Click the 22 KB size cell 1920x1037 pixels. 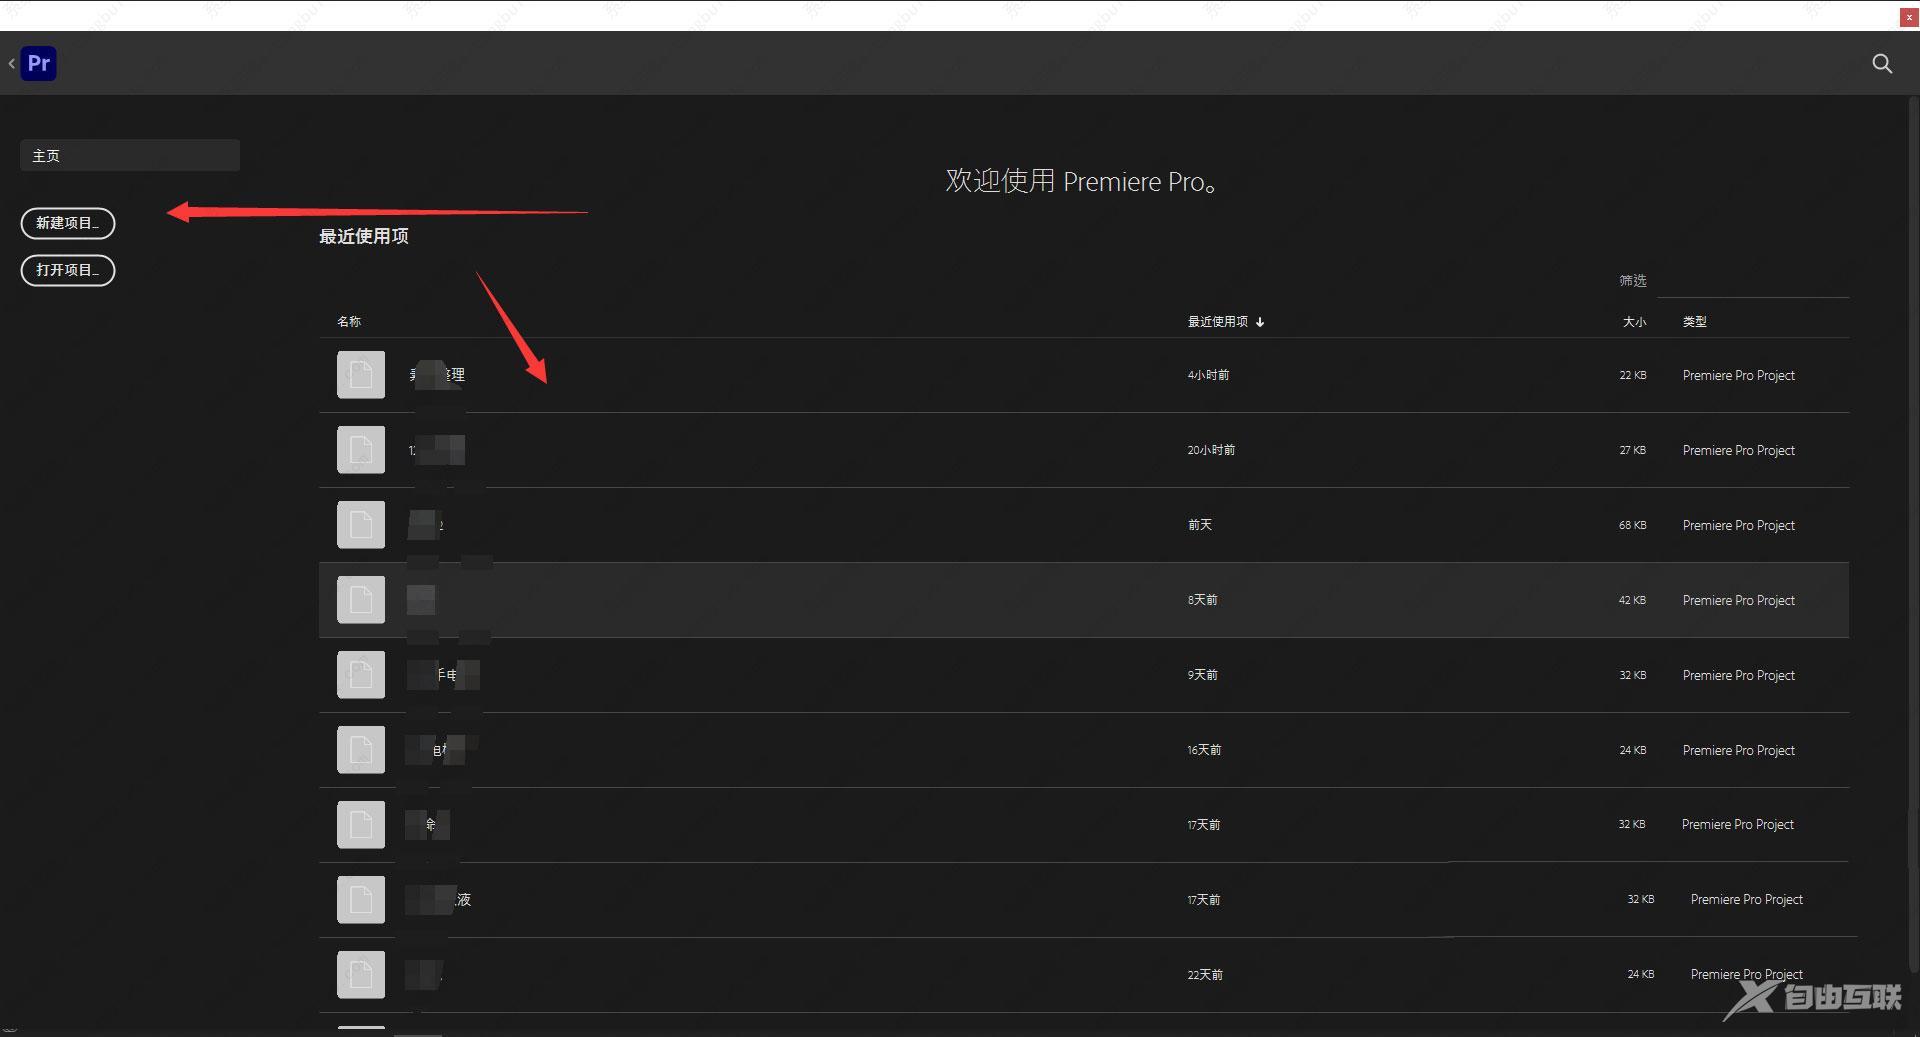pyautogui.click(x=1633, y=375)
